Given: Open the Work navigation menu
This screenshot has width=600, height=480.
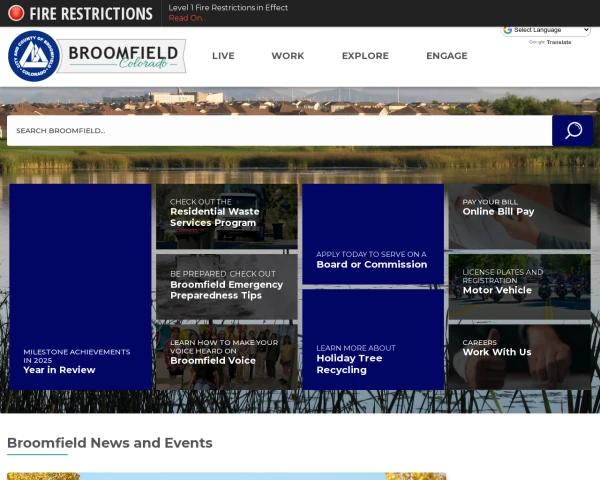Looking at the screenshot, I should pos(287,56).
